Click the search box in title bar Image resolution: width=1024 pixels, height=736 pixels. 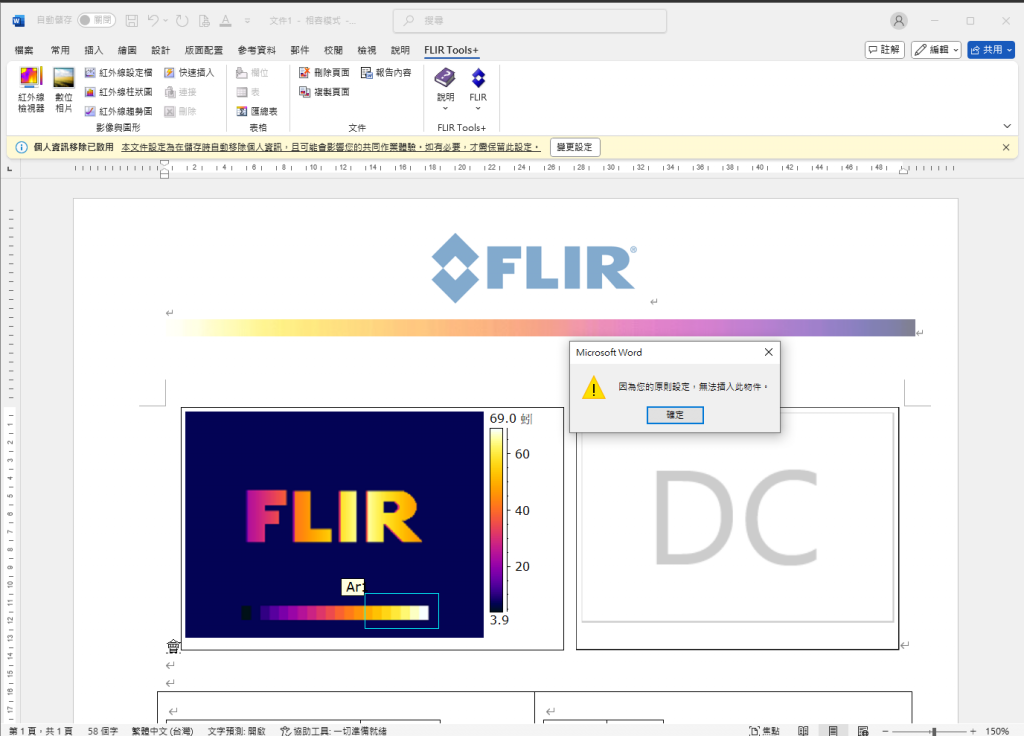530,21
